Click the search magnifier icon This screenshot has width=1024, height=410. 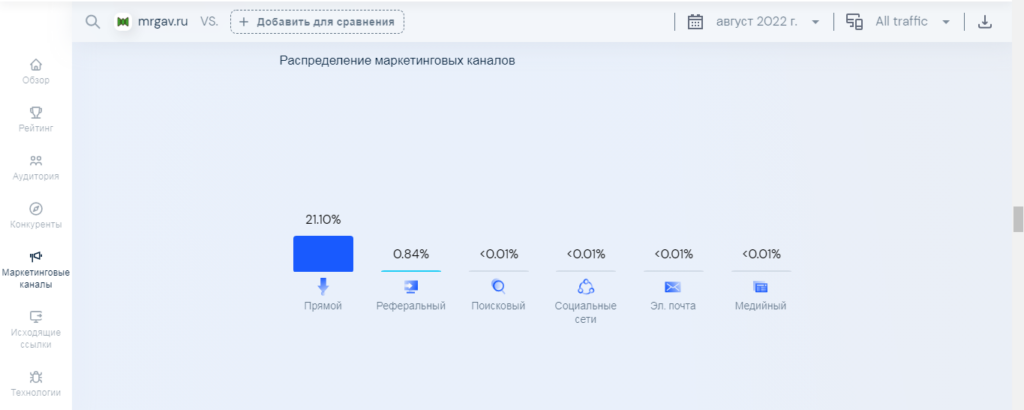93,22
